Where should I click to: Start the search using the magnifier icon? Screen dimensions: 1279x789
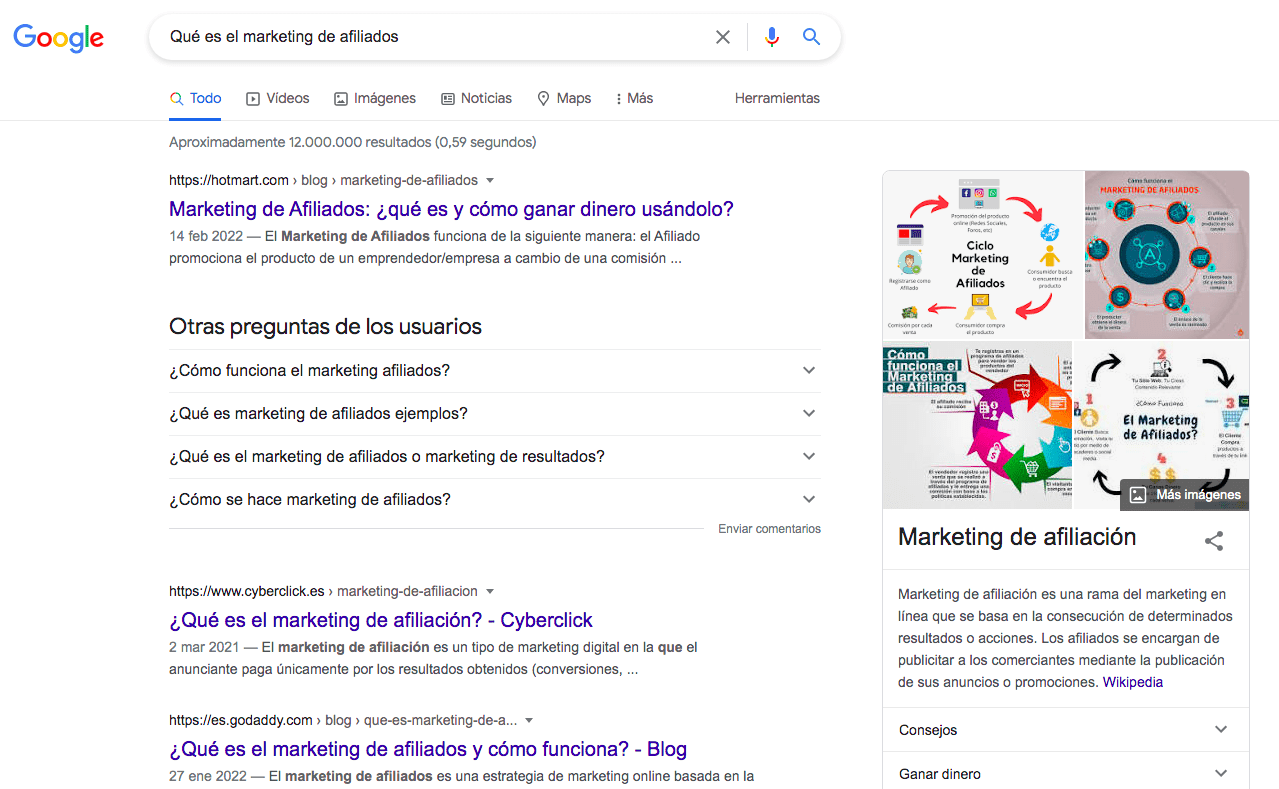[x=811, y=36]
